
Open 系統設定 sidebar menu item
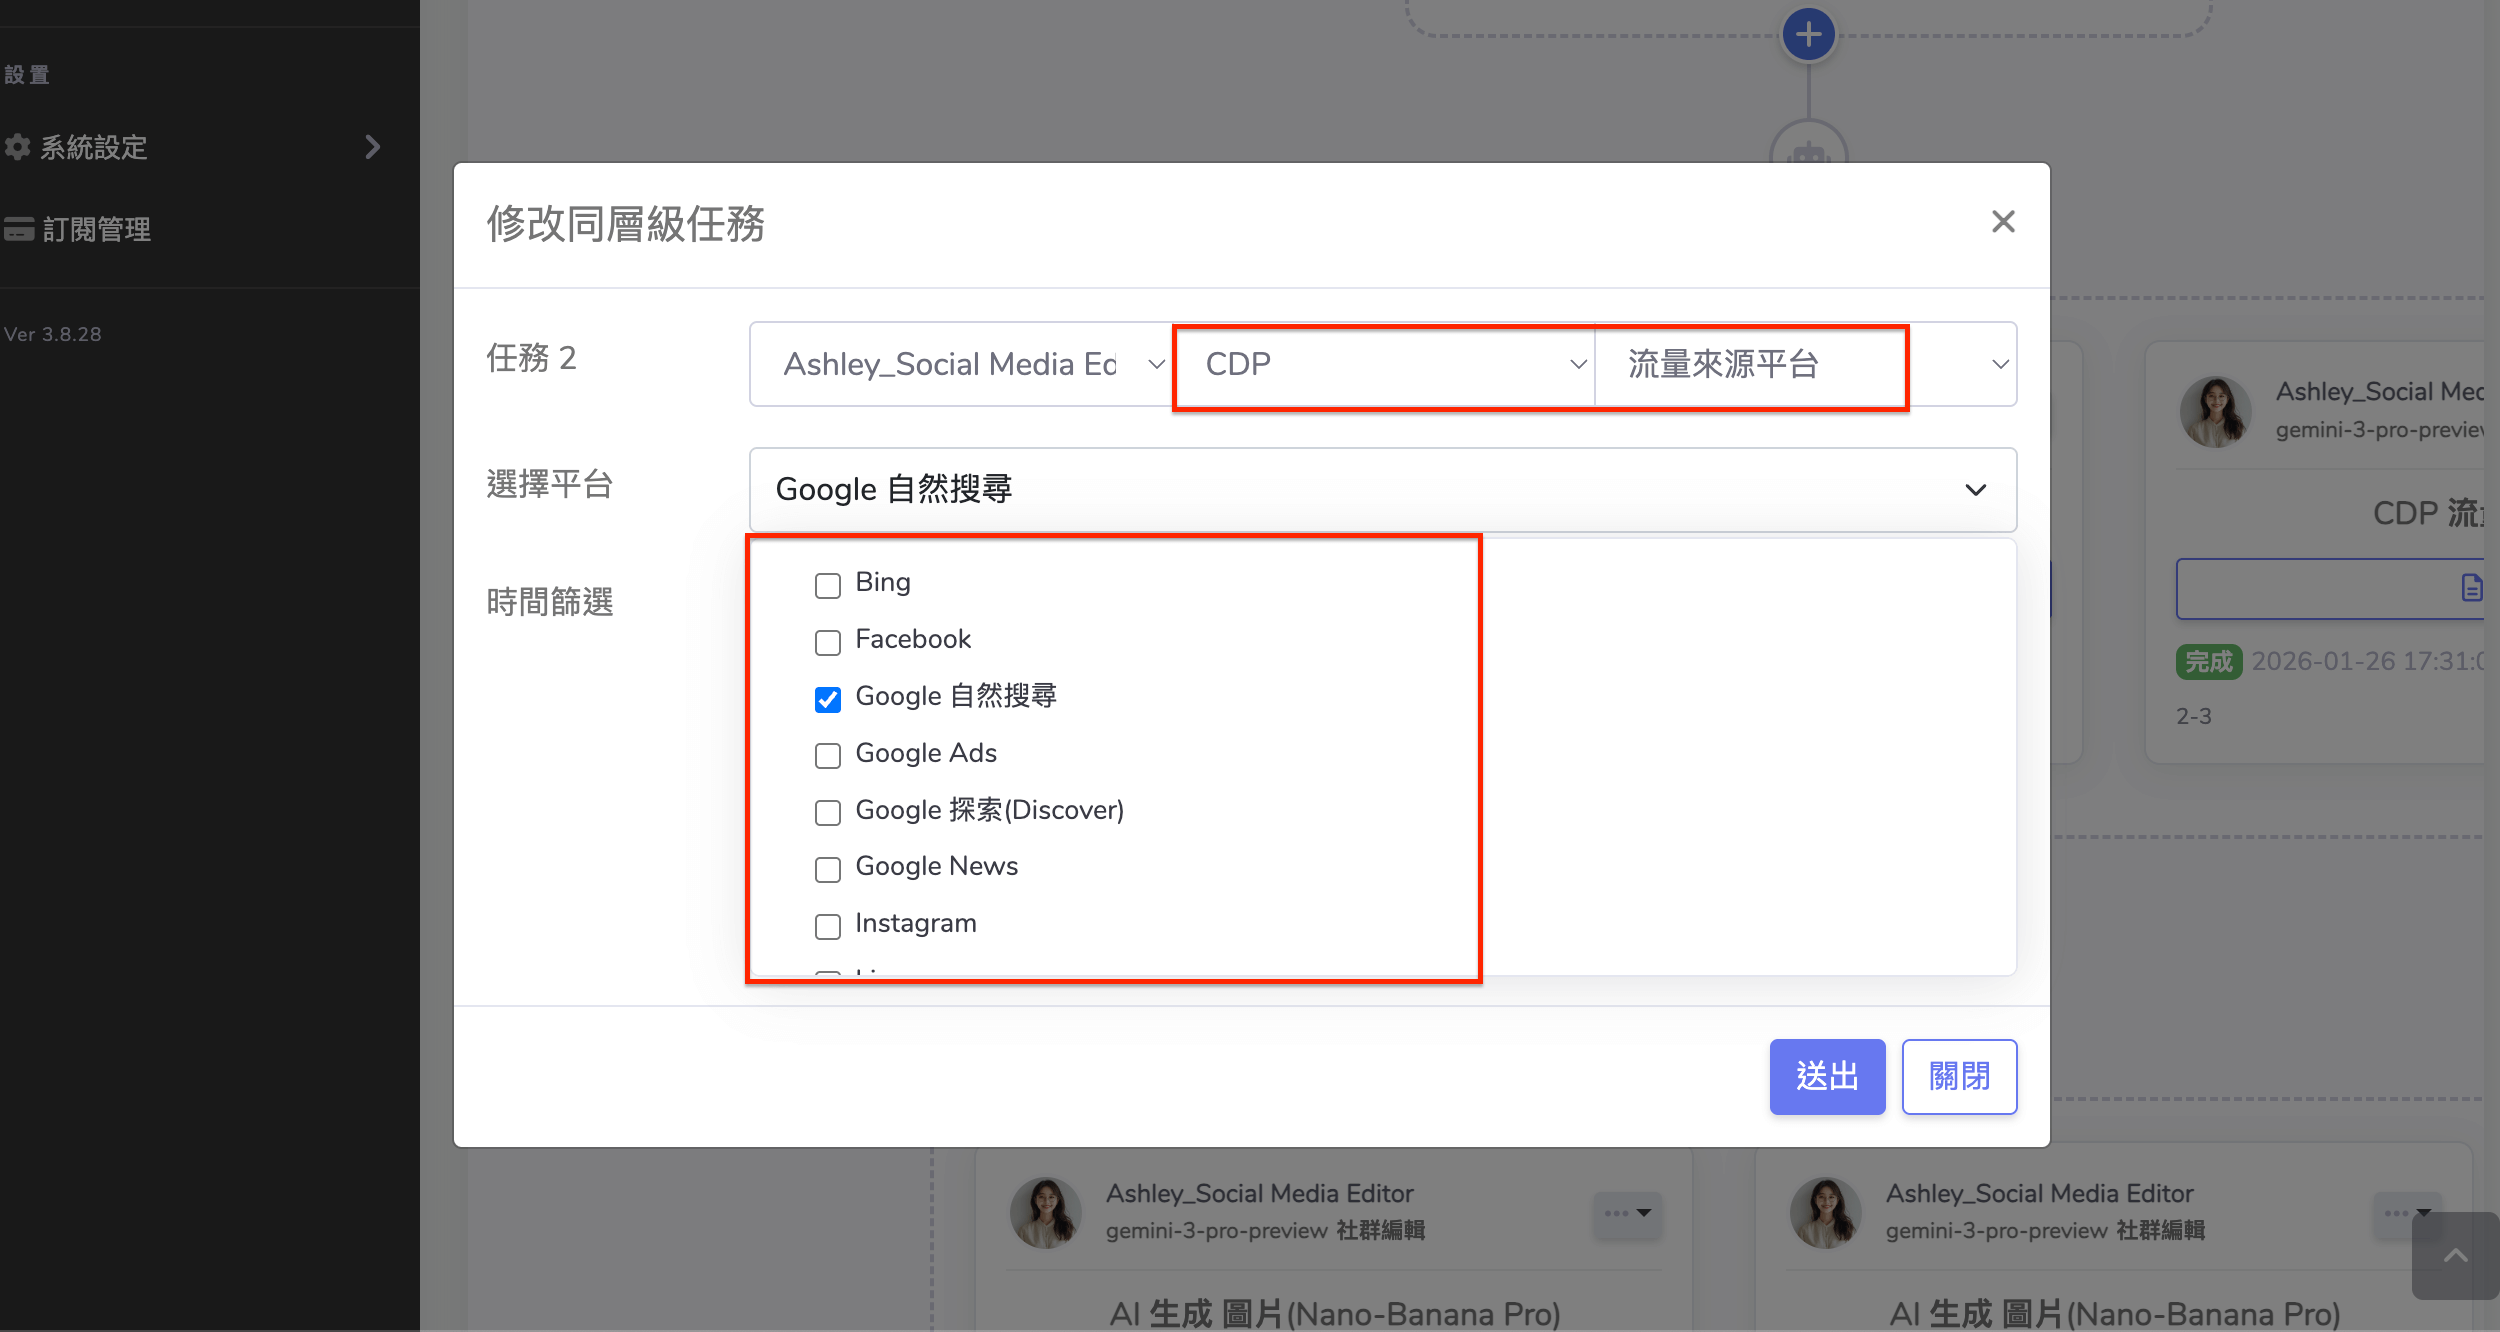coord(94,147)
